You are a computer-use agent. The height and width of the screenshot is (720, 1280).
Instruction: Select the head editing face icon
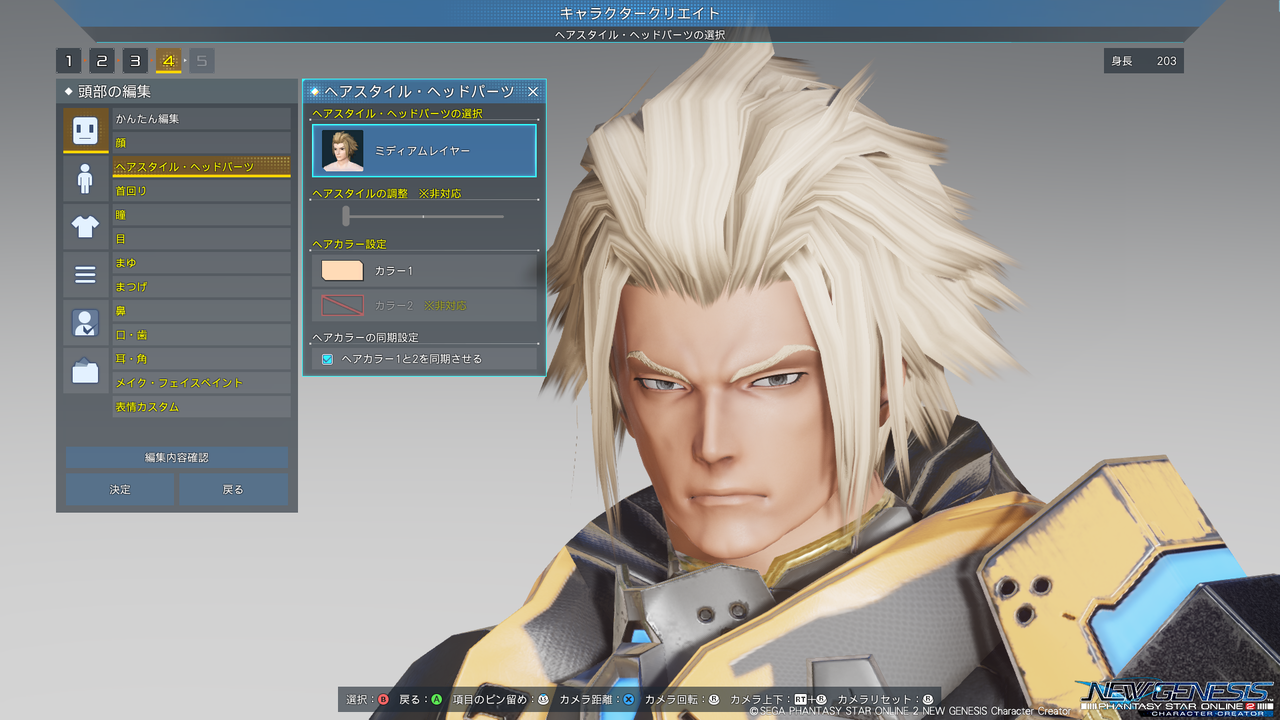click(x=85, y=130)
